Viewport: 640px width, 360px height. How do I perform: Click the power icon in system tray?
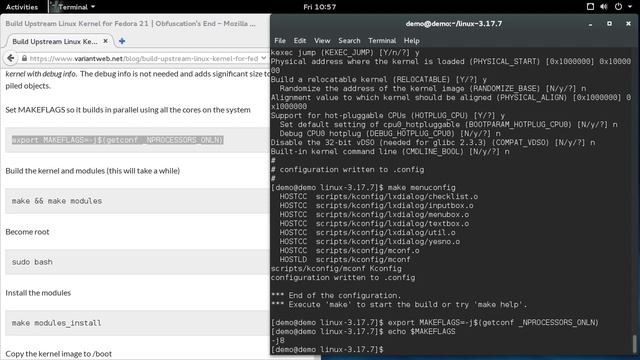coord(618,7)
